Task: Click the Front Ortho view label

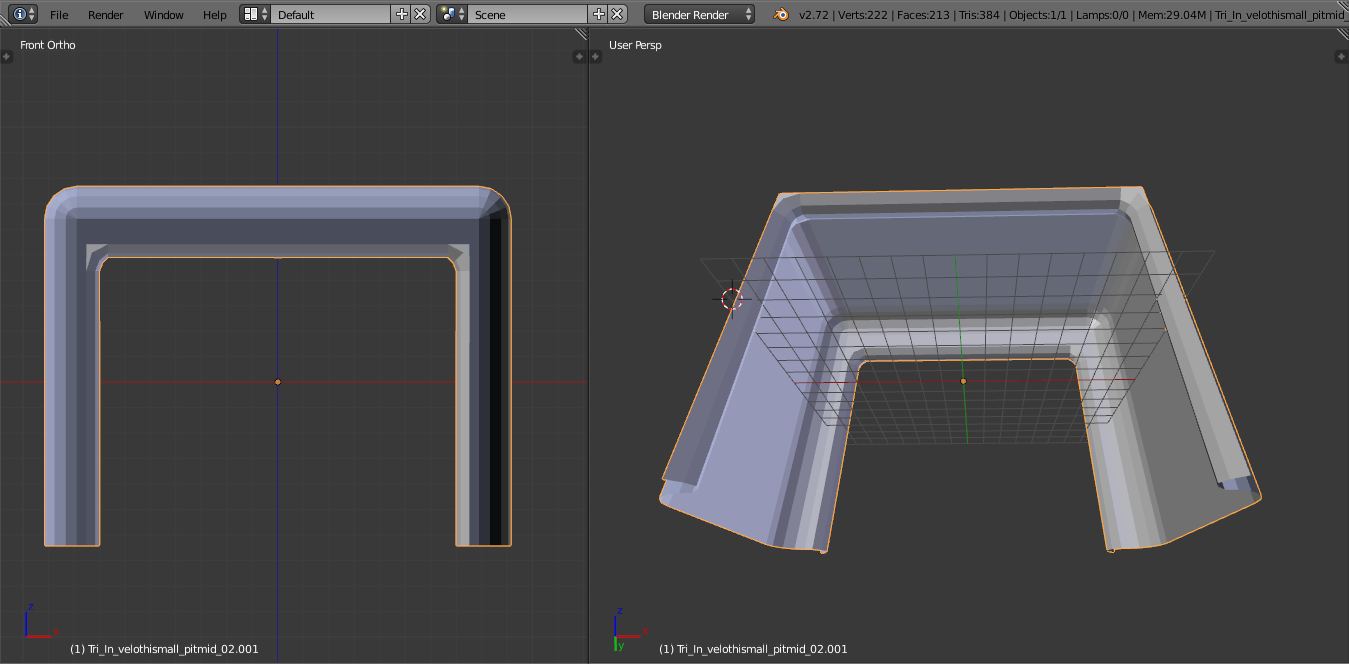Action: 48,45
